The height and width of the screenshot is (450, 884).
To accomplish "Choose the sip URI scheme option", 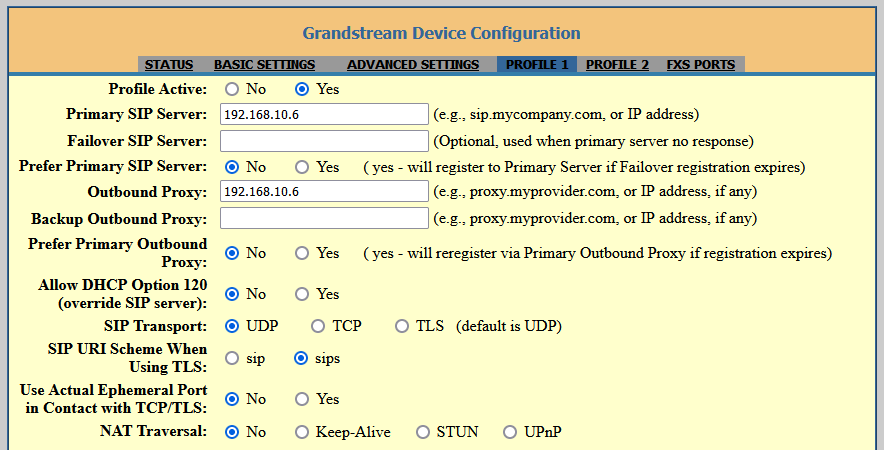I will tap(232, 358).
